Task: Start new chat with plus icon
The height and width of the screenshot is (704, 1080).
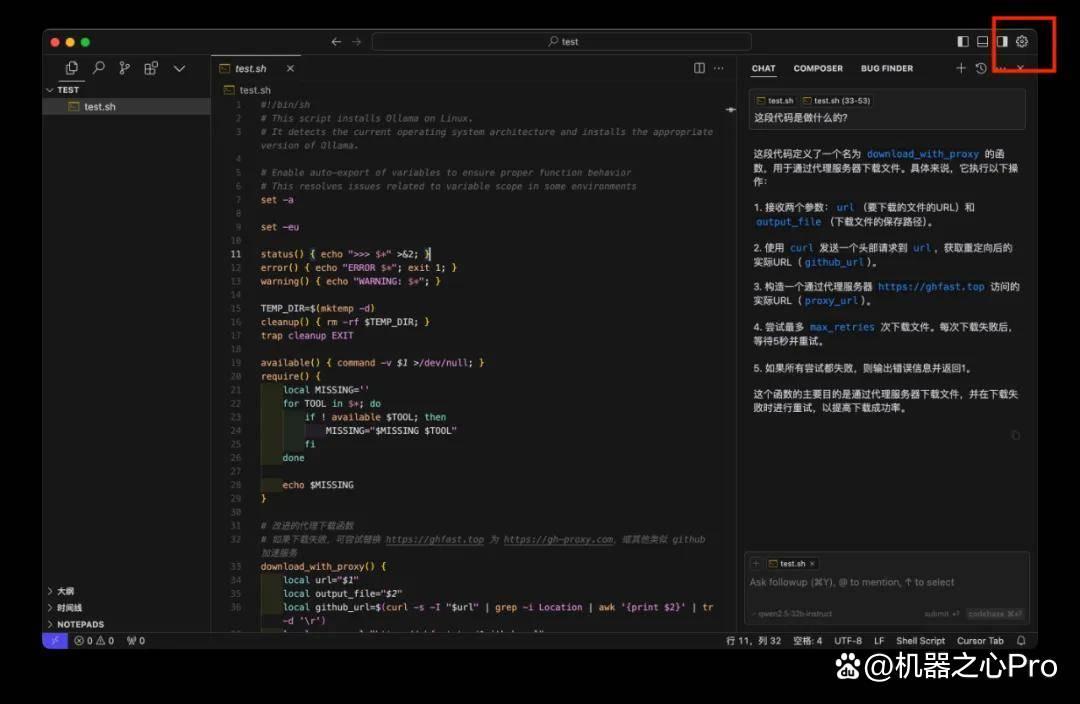Action: click(x=961, y=68)
